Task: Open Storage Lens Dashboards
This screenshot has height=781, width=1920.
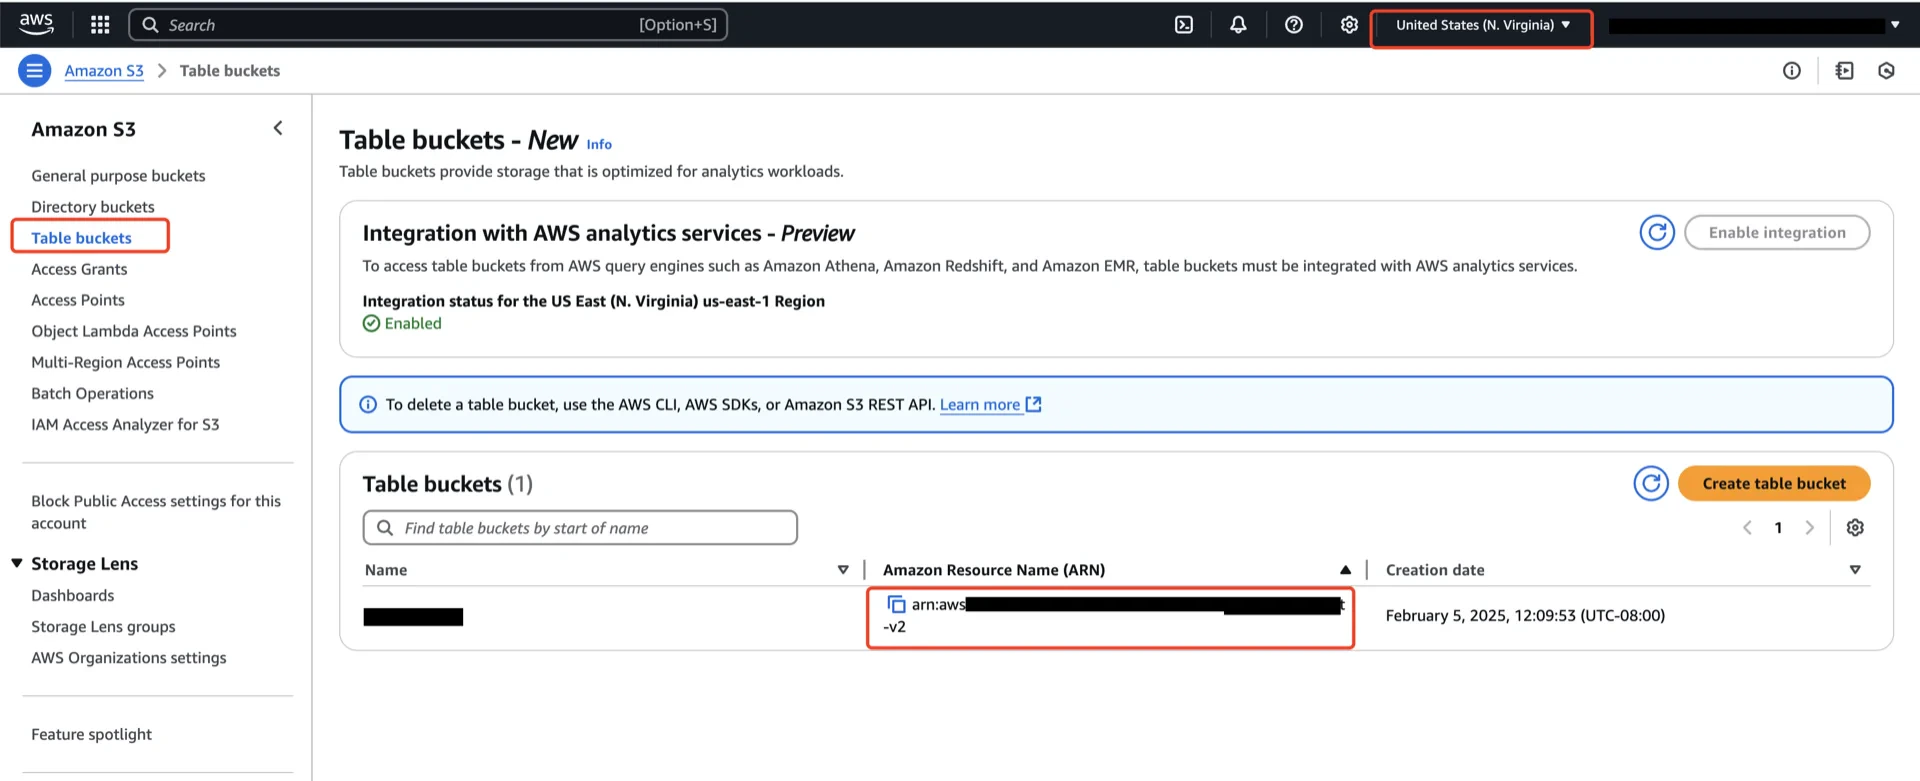Action: tap(73, 595)
